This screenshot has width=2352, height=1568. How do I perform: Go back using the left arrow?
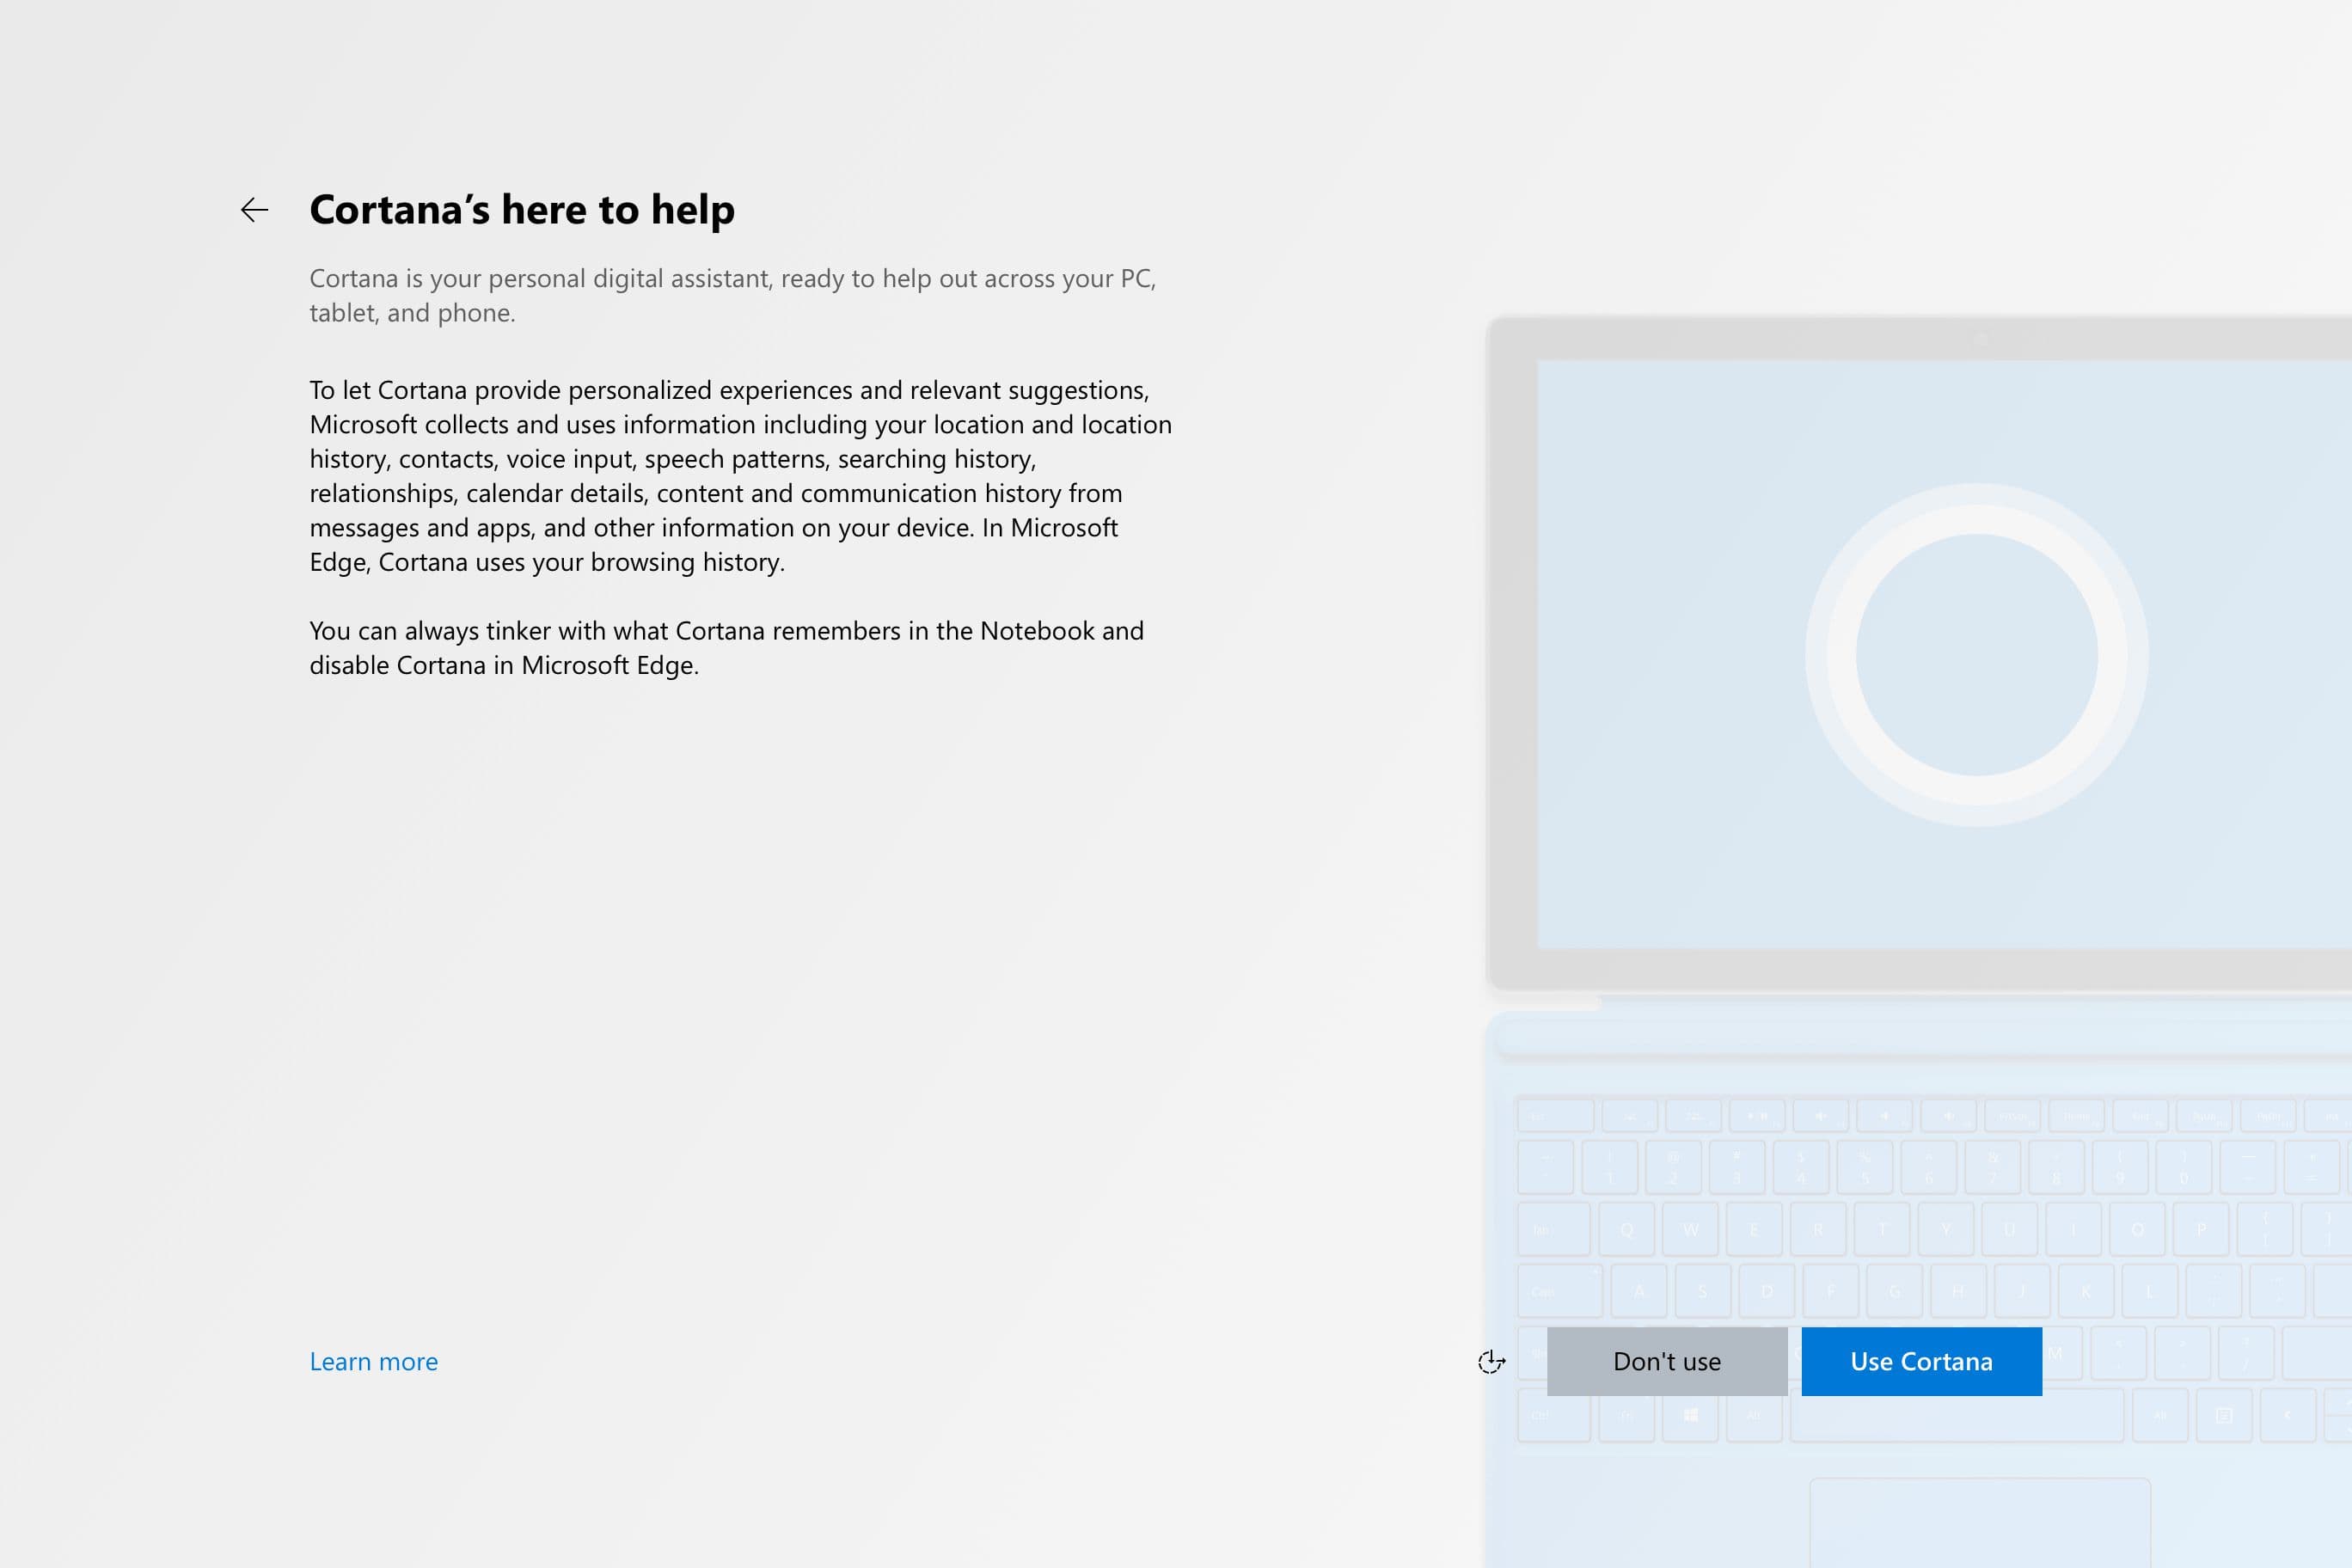coord(255,210)
